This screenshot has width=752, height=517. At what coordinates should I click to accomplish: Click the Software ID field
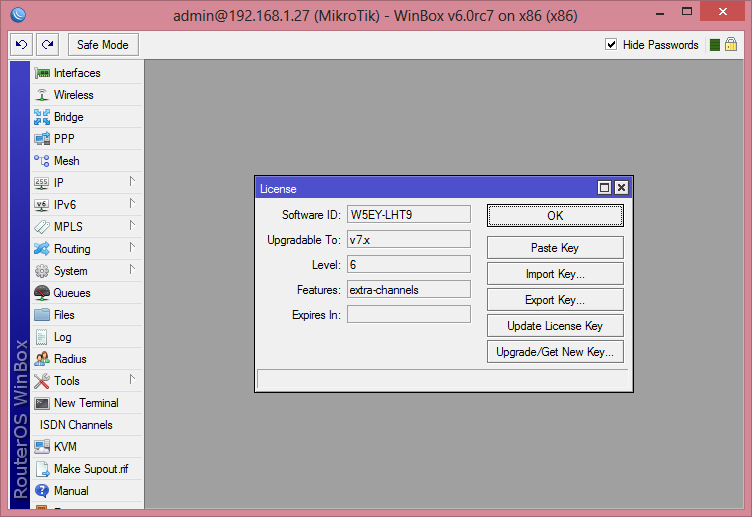(408, 214)
